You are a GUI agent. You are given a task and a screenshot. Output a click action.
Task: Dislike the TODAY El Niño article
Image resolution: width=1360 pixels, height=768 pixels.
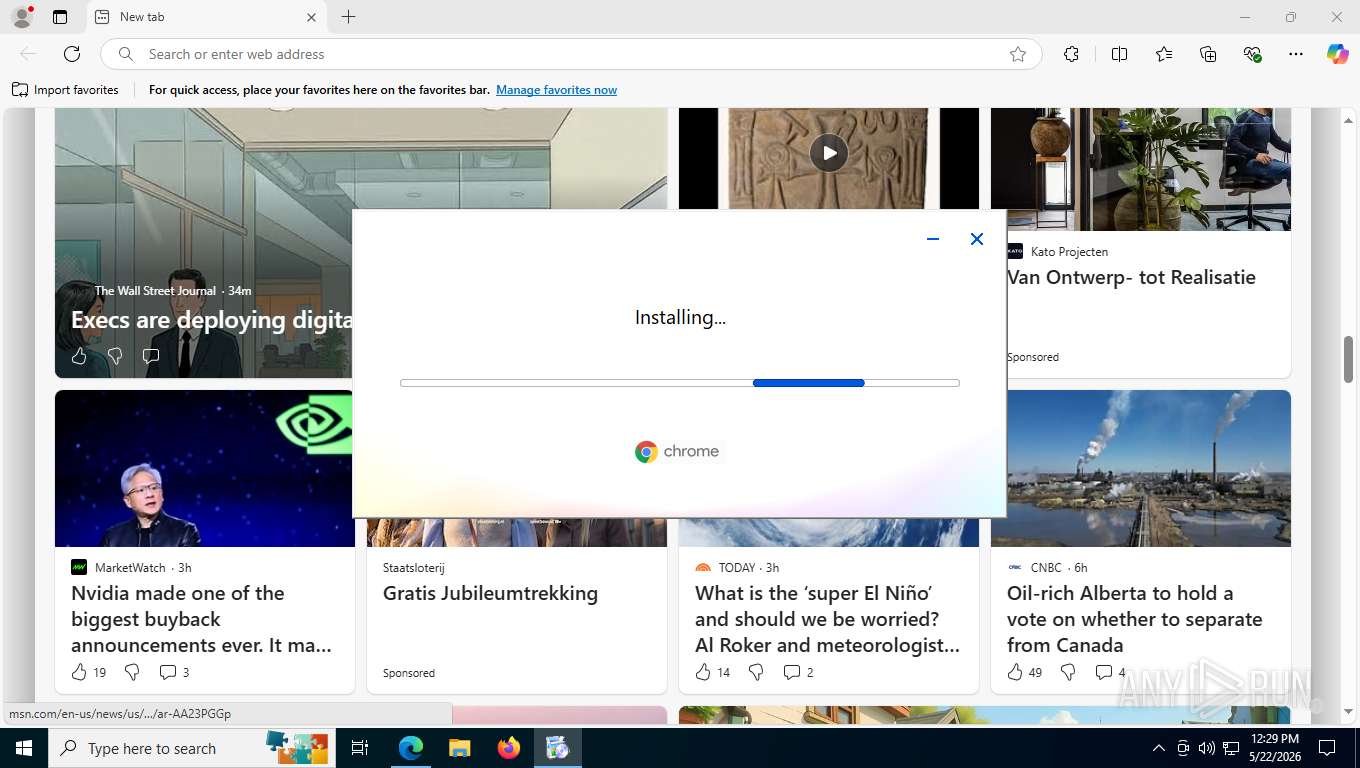[756, 672]
